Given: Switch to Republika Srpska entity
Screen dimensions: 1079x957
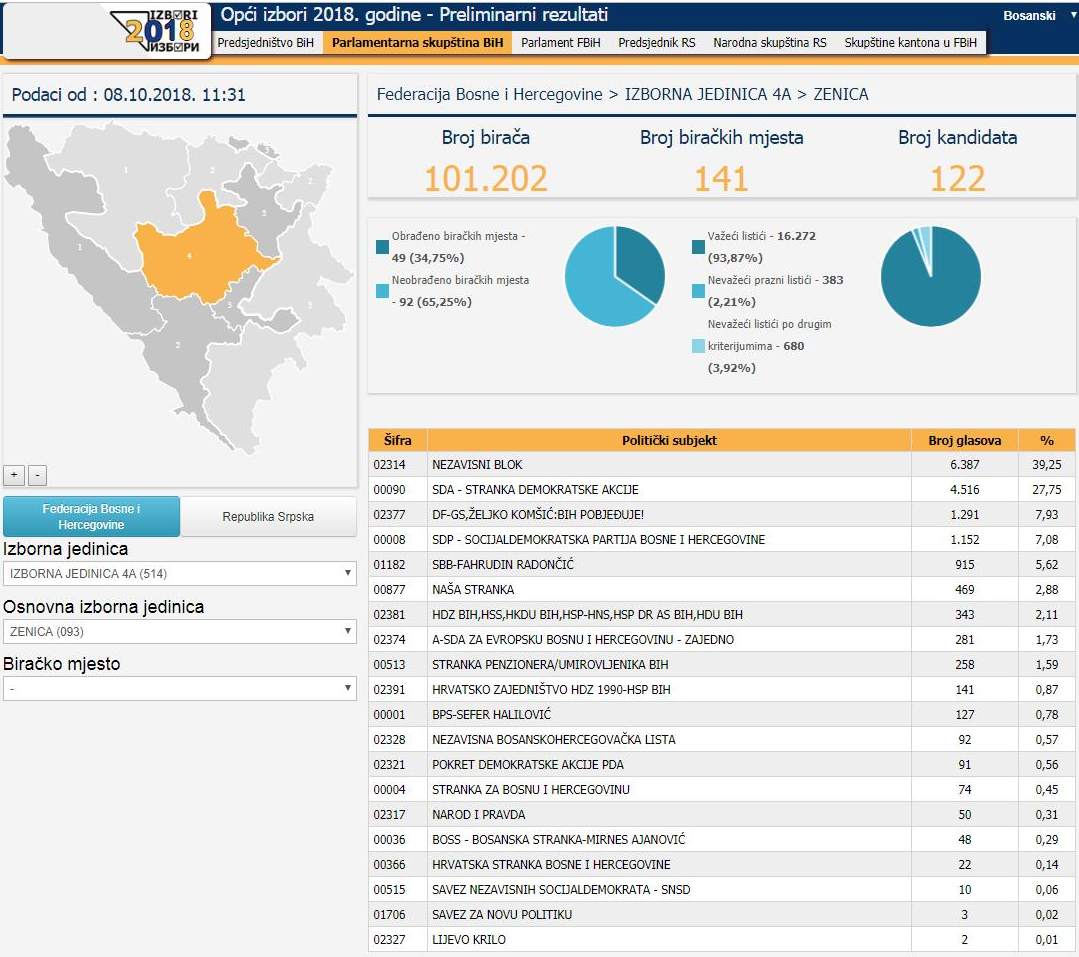Looking at the screenshot, I should tap(268, 517).
